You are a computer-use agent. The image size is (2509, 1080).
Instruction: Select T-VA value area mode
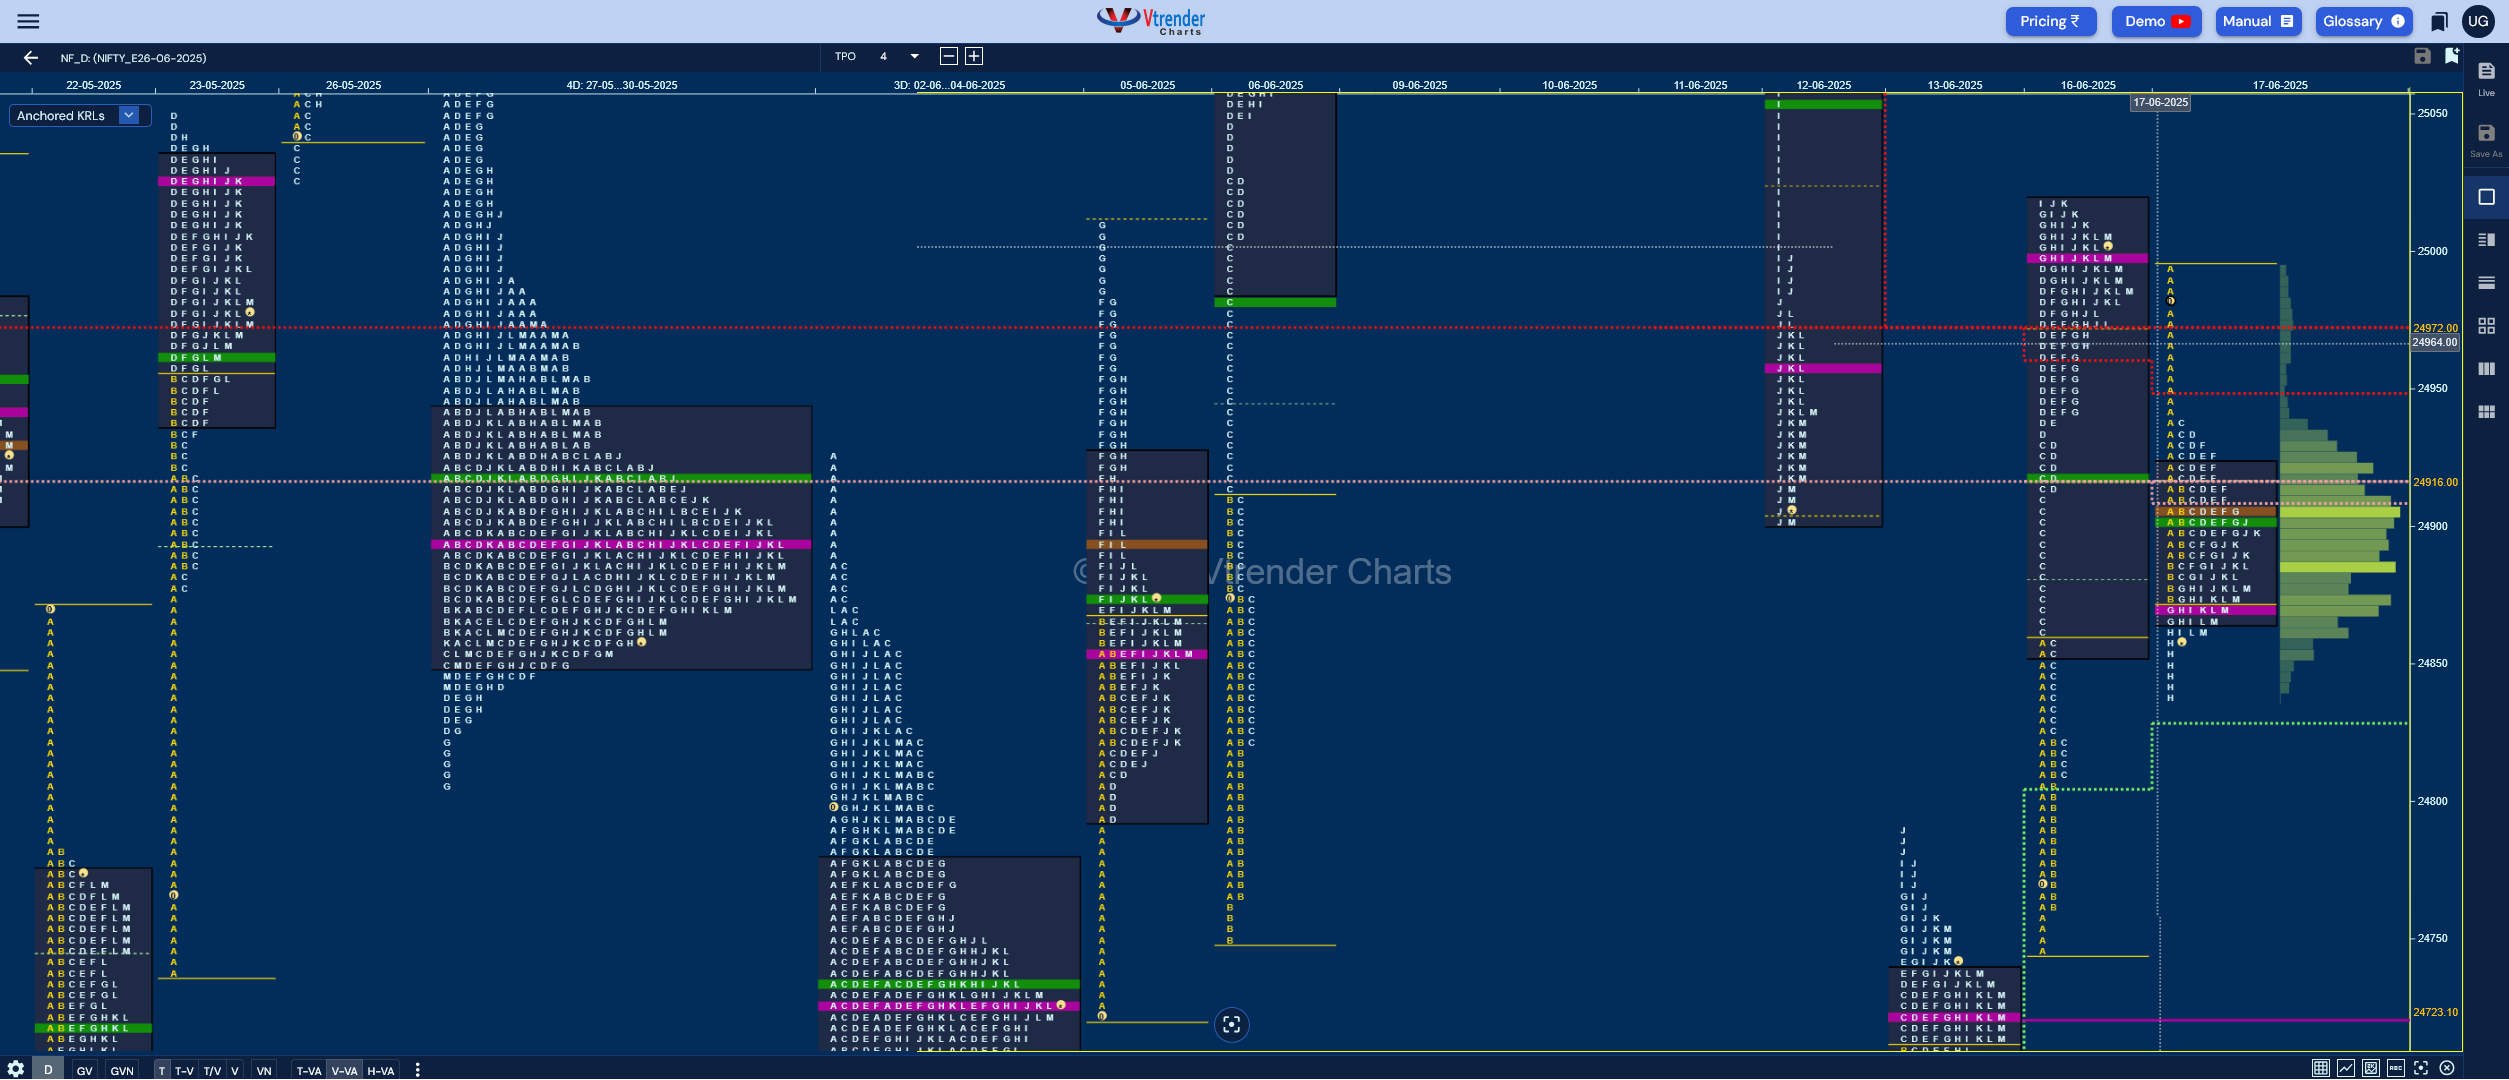tap(309, 1070)
